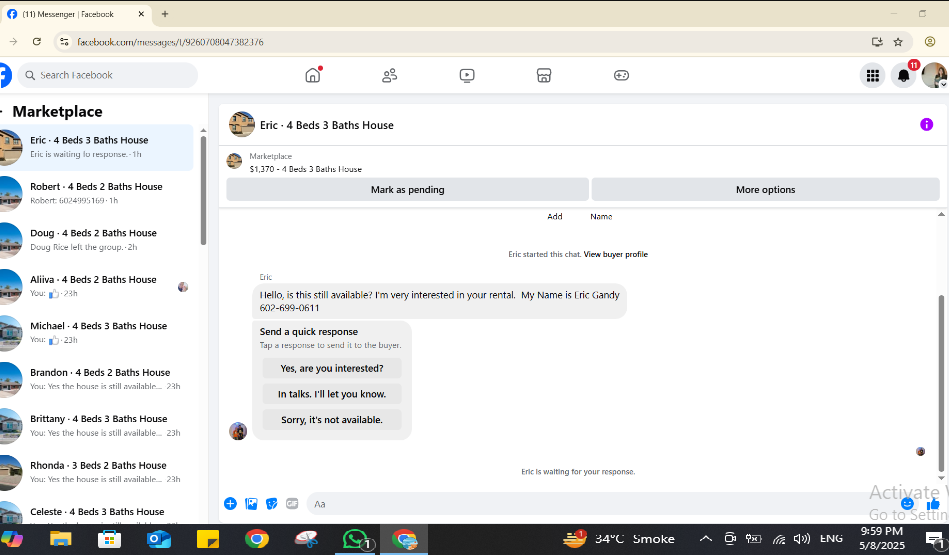This screenshot has height=555, width=949.
Task: Click the attach photo icon in composer
Action: (251, 504)
